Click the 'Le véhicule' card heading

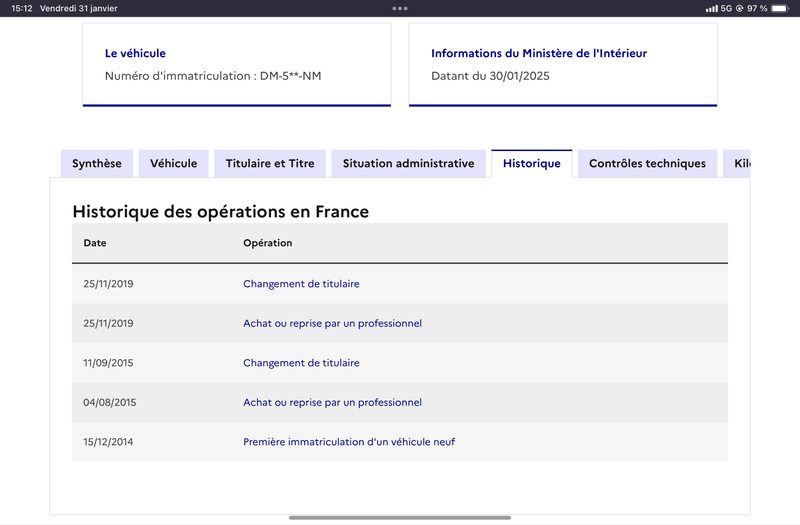pos(135,53)
